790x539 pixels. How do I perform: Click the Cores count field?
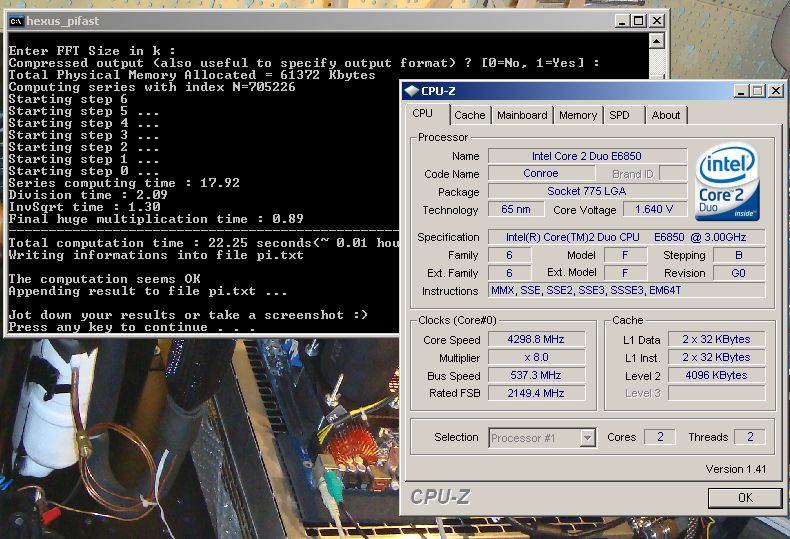[x=660, y=437]
